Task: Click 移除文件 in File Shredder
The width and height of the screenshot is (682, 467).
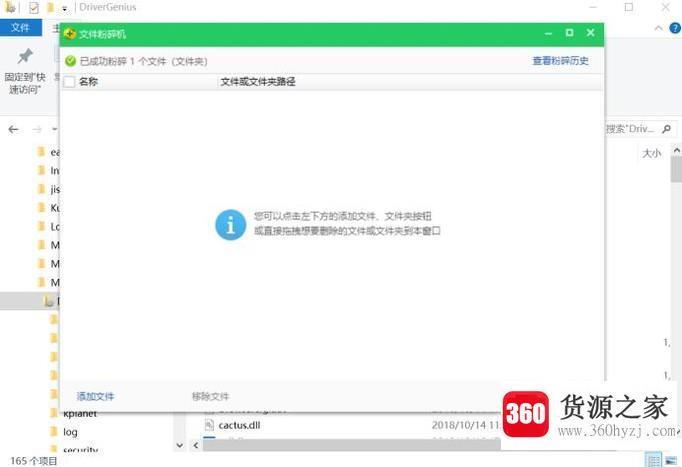Action: (211, 397)
